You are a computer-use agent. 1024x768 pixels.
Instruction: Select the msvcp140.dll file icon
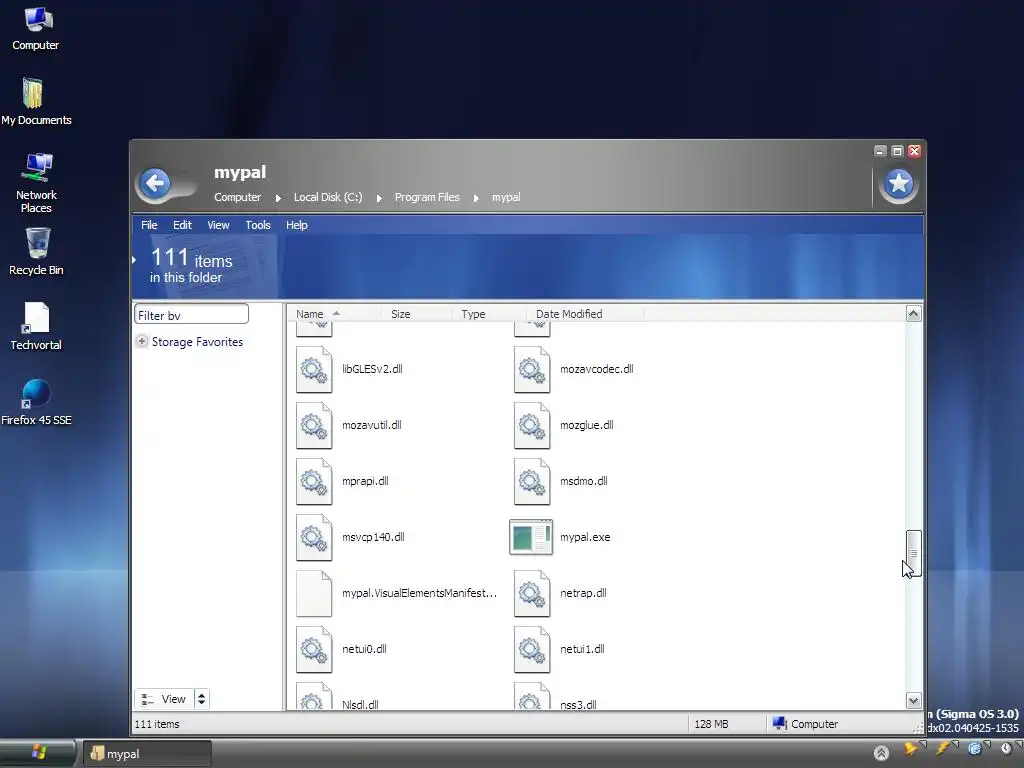coord(314,538)
